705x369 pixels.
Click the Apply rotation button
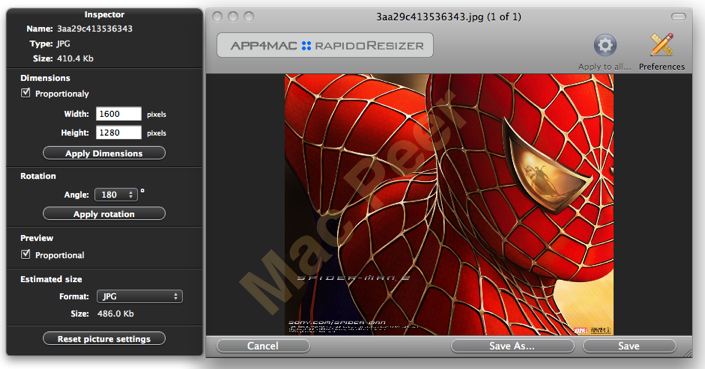click(104, 214)
